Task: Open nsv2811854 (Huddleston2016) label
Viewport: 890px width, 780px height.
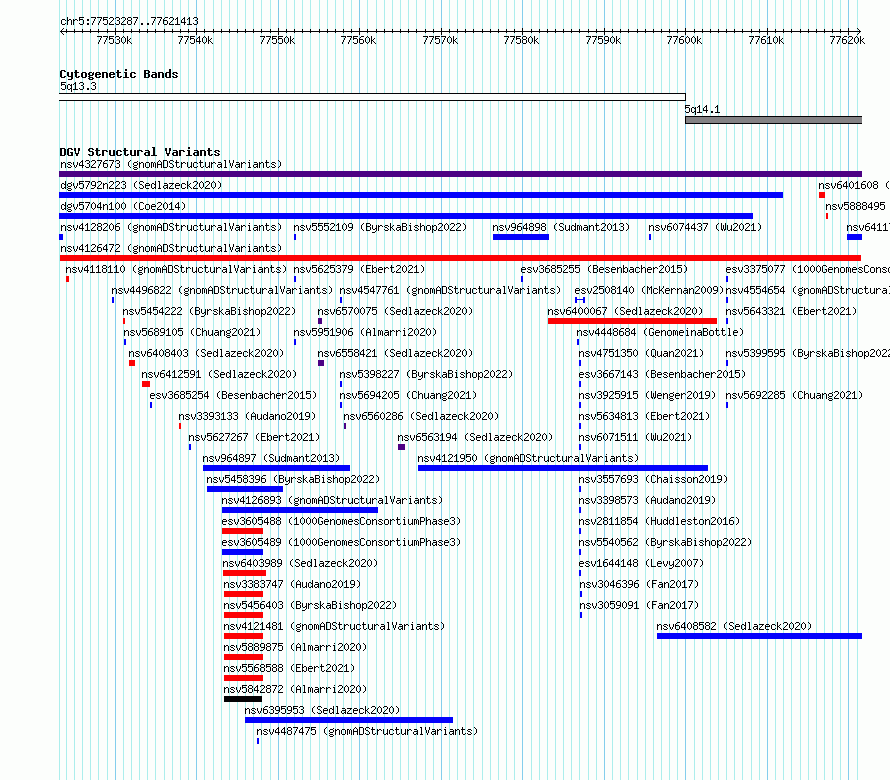Action: (659, 521)
